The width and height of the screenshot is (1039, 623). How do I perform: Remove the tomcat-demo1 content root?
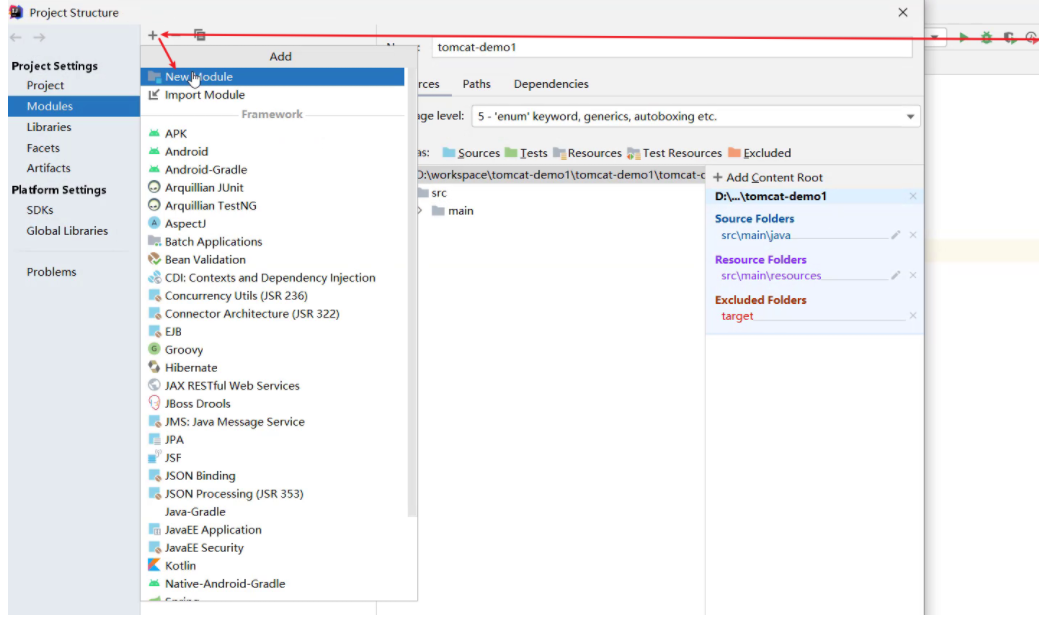[912, 196]
